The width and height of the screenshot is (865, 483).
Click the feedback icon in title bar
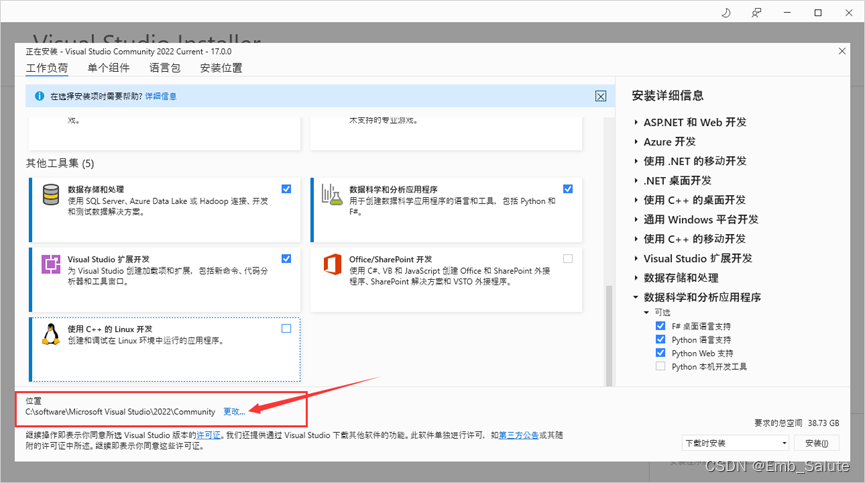[756, 13]
